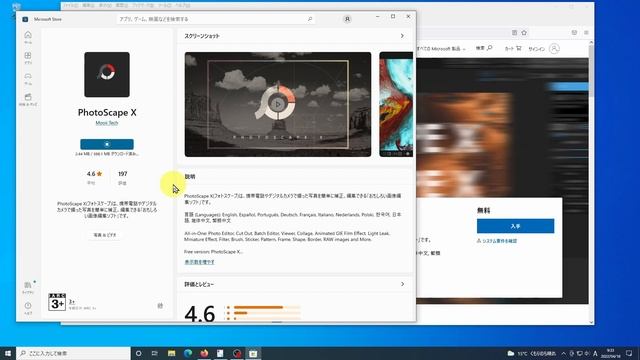This screenshot has width=640, height=360.
Task: Show hidden system tray icons
Action: click(x=563, y=353)
